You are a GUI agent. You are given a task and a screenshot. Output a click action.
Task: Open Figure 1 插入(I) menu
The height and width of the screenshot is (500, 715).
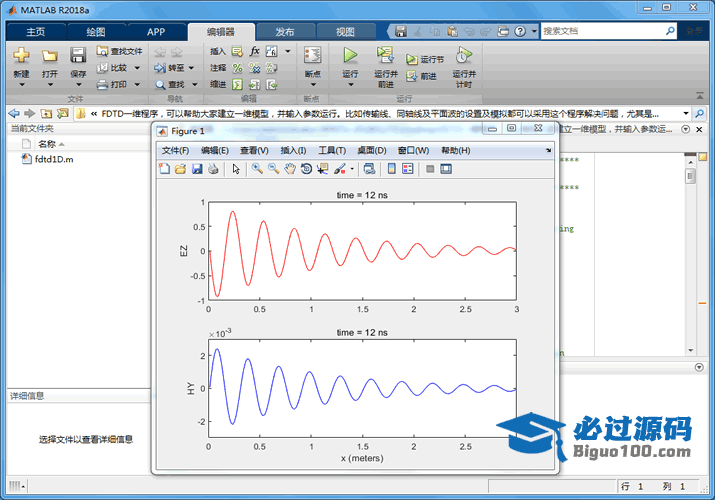click(x=293, y=150)
